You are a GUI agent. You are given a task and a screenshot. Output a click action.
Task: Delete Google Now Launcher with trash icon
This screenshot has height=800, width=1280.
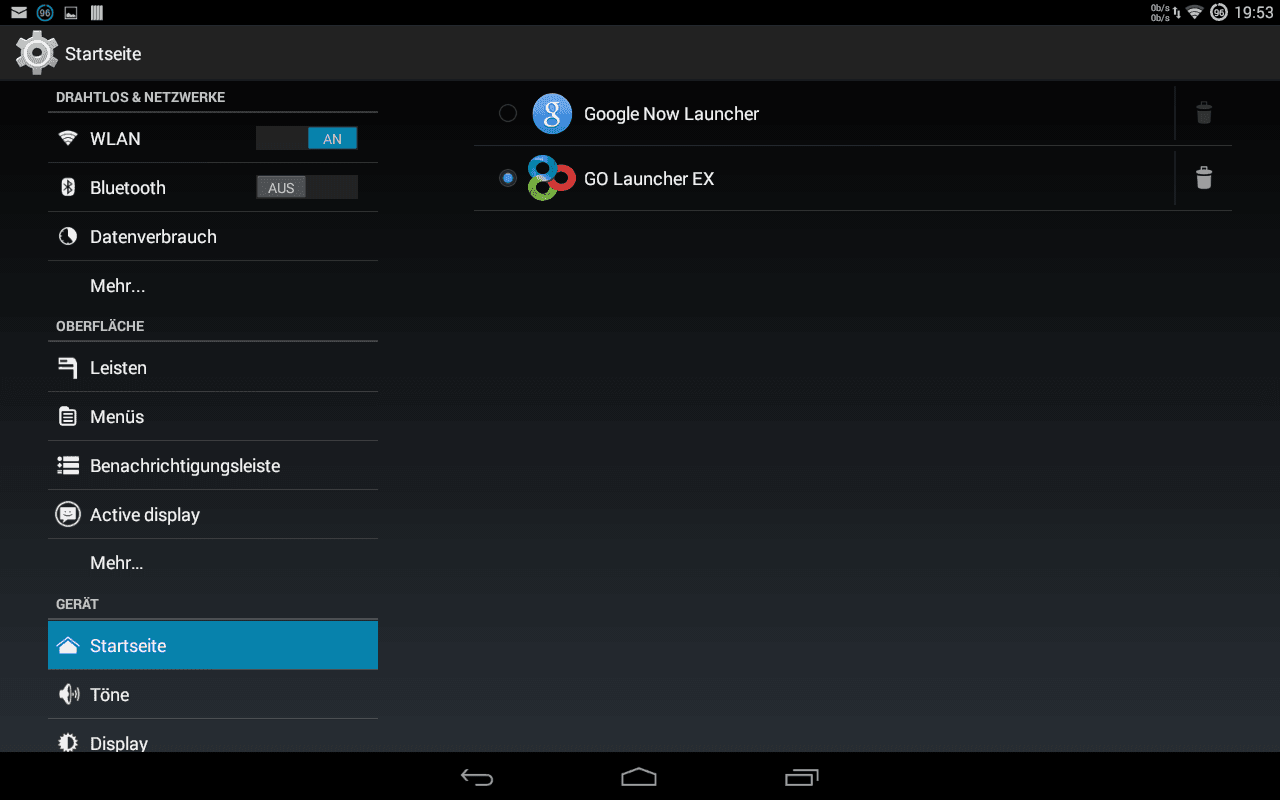1204,113
